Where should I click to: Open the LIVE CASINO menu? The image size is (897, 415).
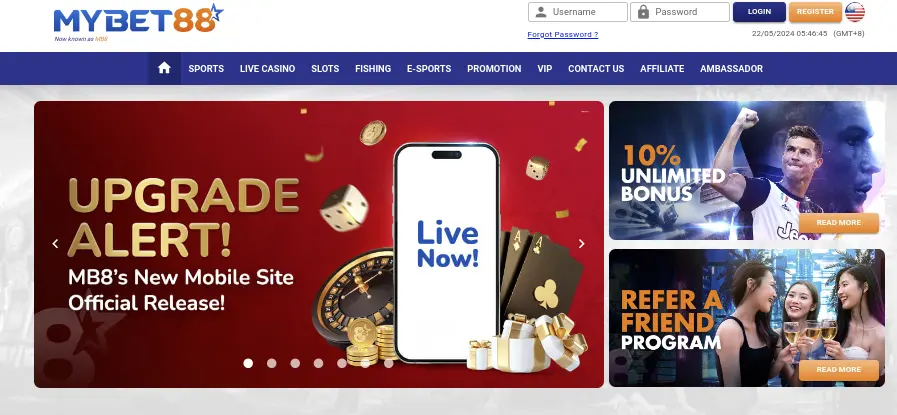pyautogui.click(x=267, y=69)
